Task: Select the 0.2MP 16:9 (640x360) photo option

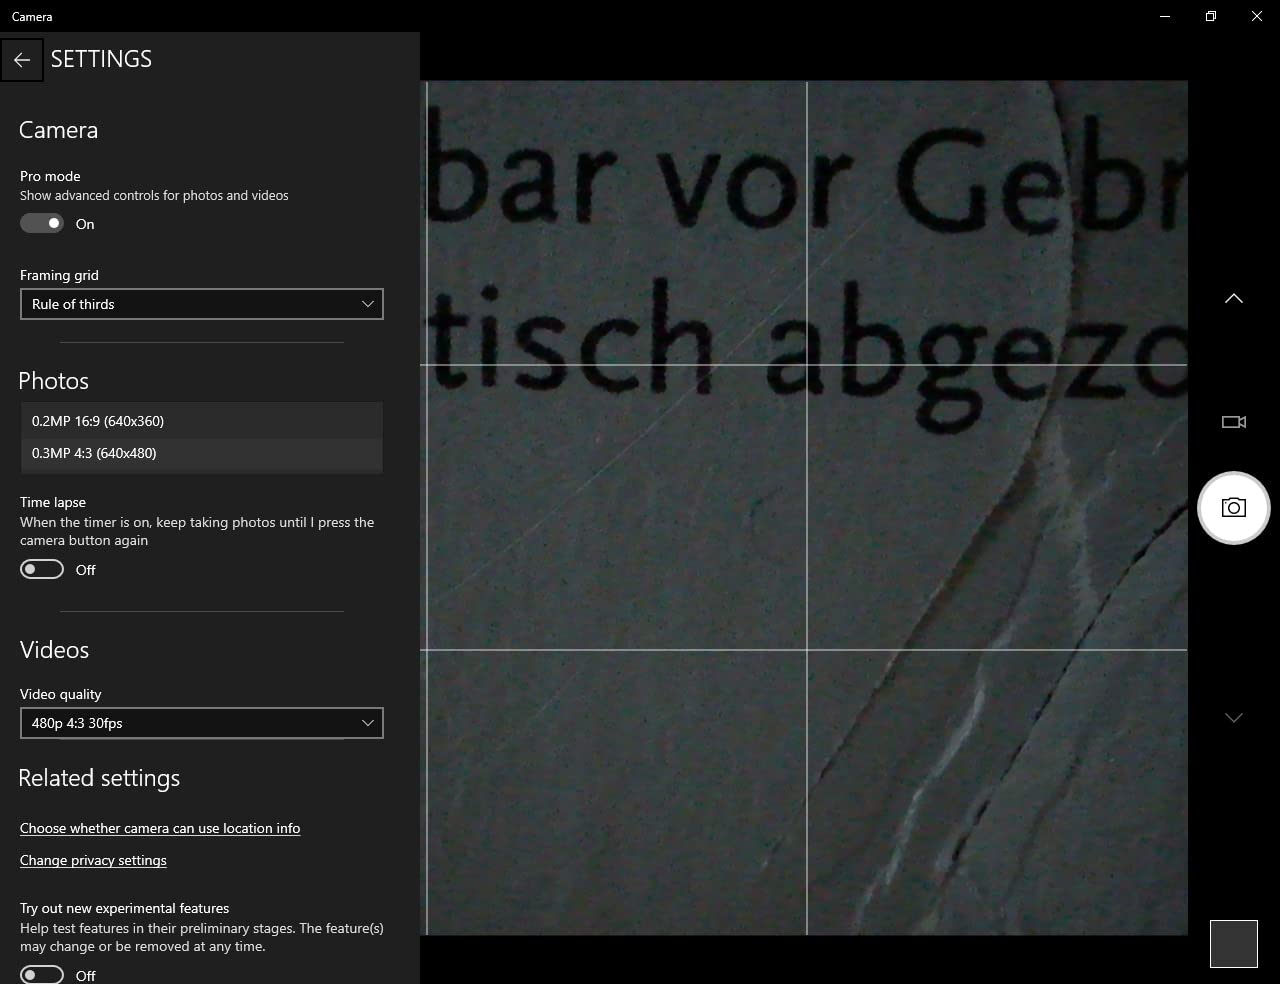Action: (x=202, y=421)
